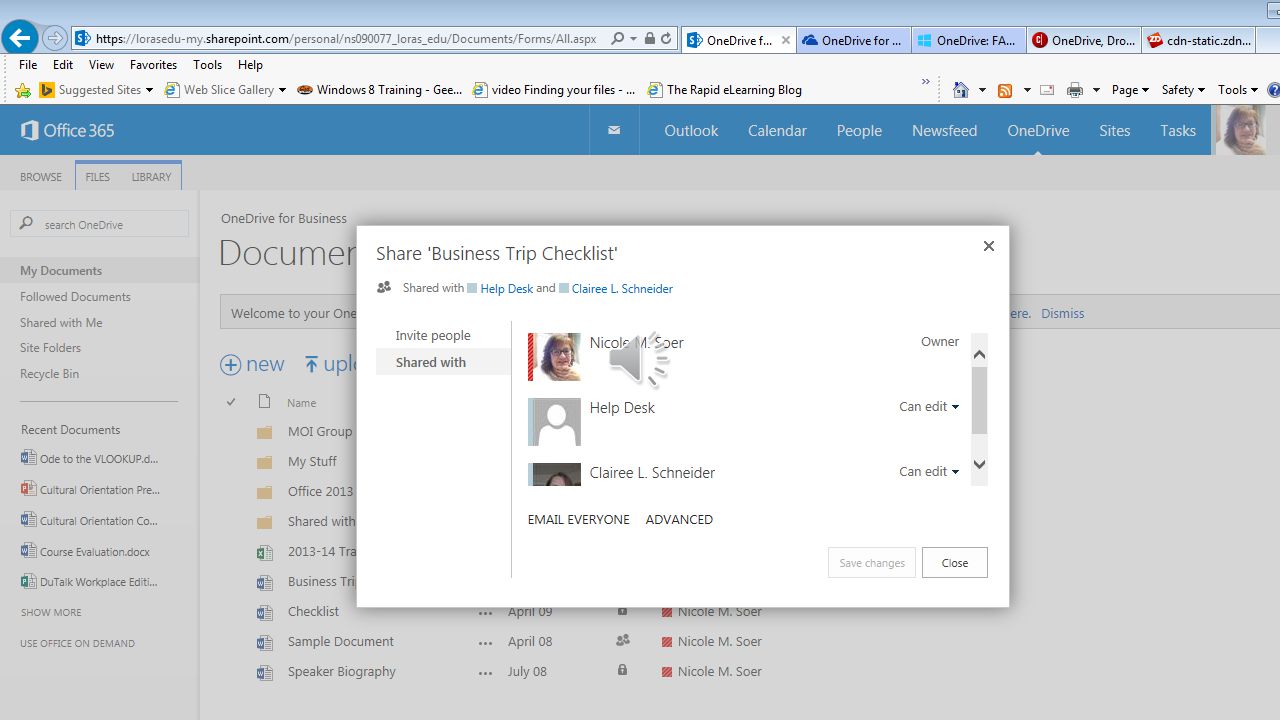The width and height of the screenshot is (1280, 720).
Task: Click the scroll up arrow in shared list
Action: (x=979, y=354)
